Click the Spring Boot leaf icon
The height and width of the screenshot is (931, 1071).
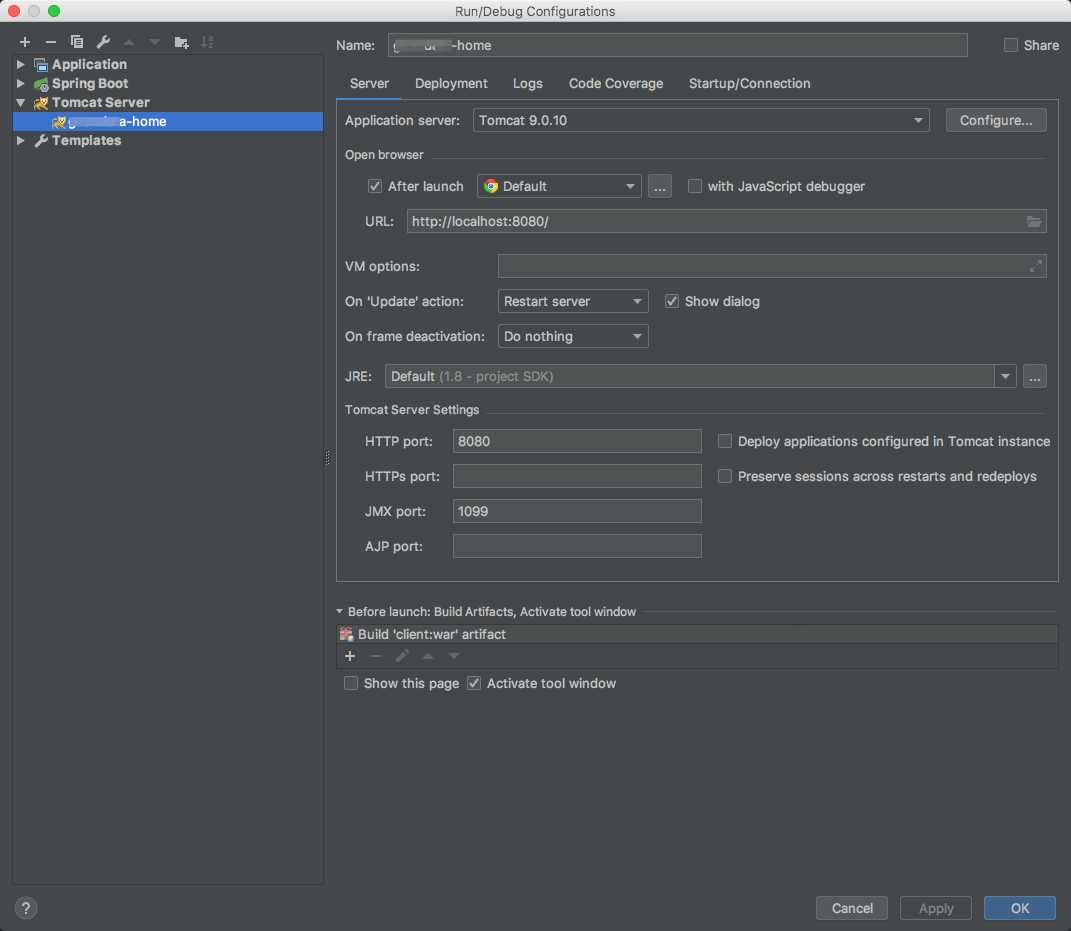click(x=41, y=83)
